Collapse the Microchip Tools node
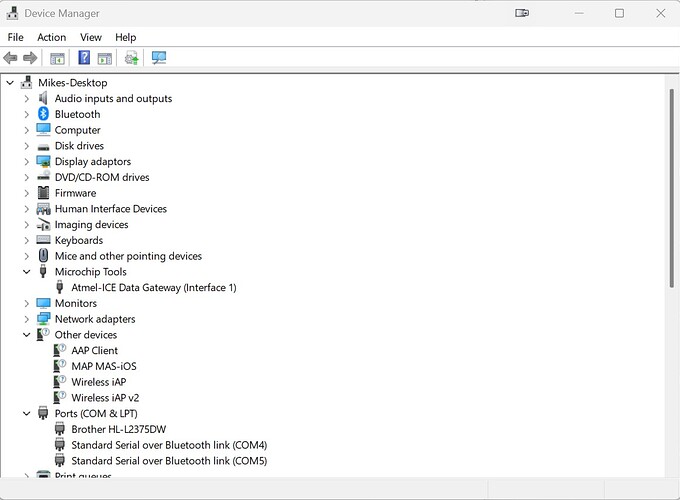The height and width of the screenshot is (500, 680). tap(26, 272)
